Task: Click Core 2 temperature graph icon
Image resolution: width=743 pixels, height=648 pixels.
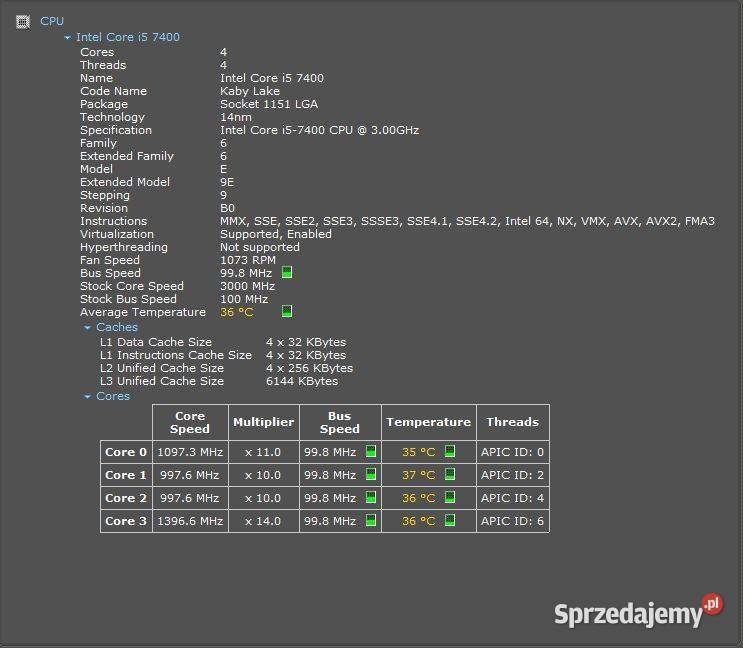Action: coord(450,497)
